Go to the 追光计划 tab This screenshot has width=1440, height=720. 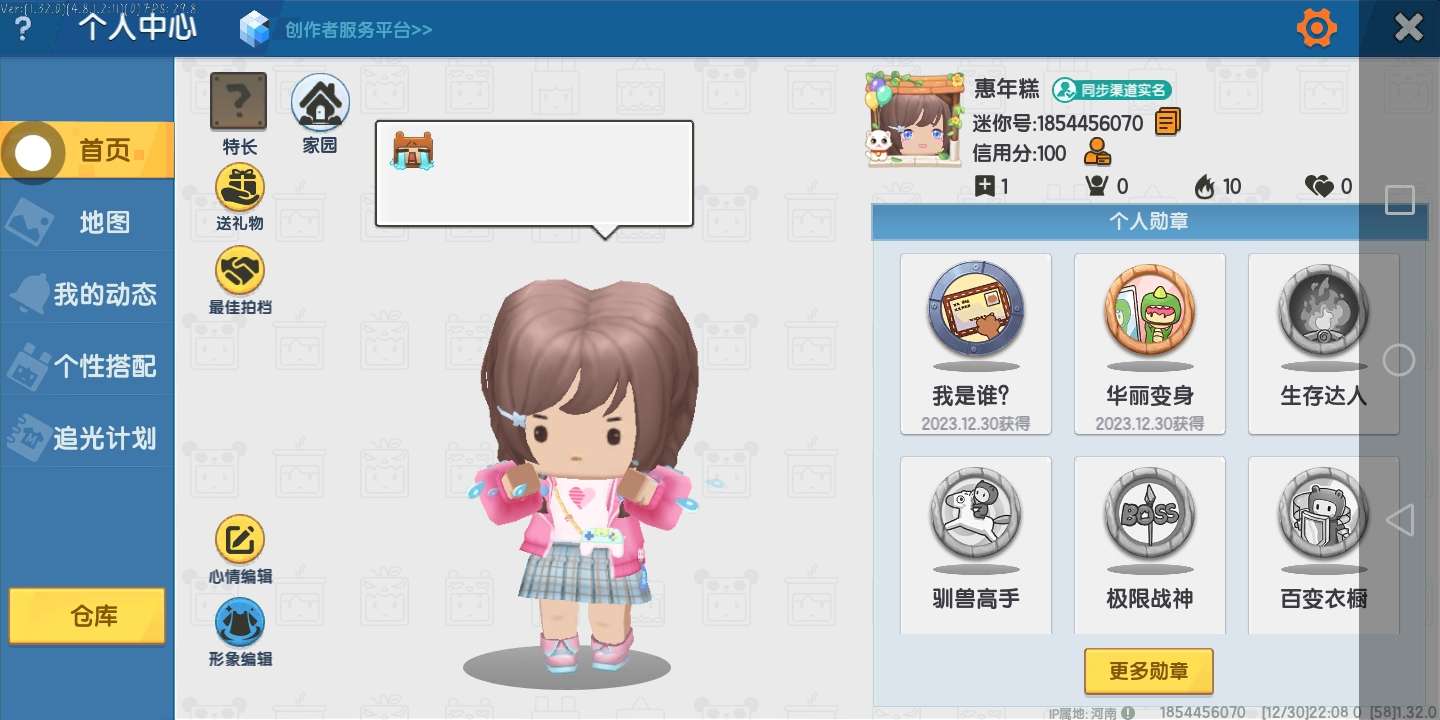88,438
